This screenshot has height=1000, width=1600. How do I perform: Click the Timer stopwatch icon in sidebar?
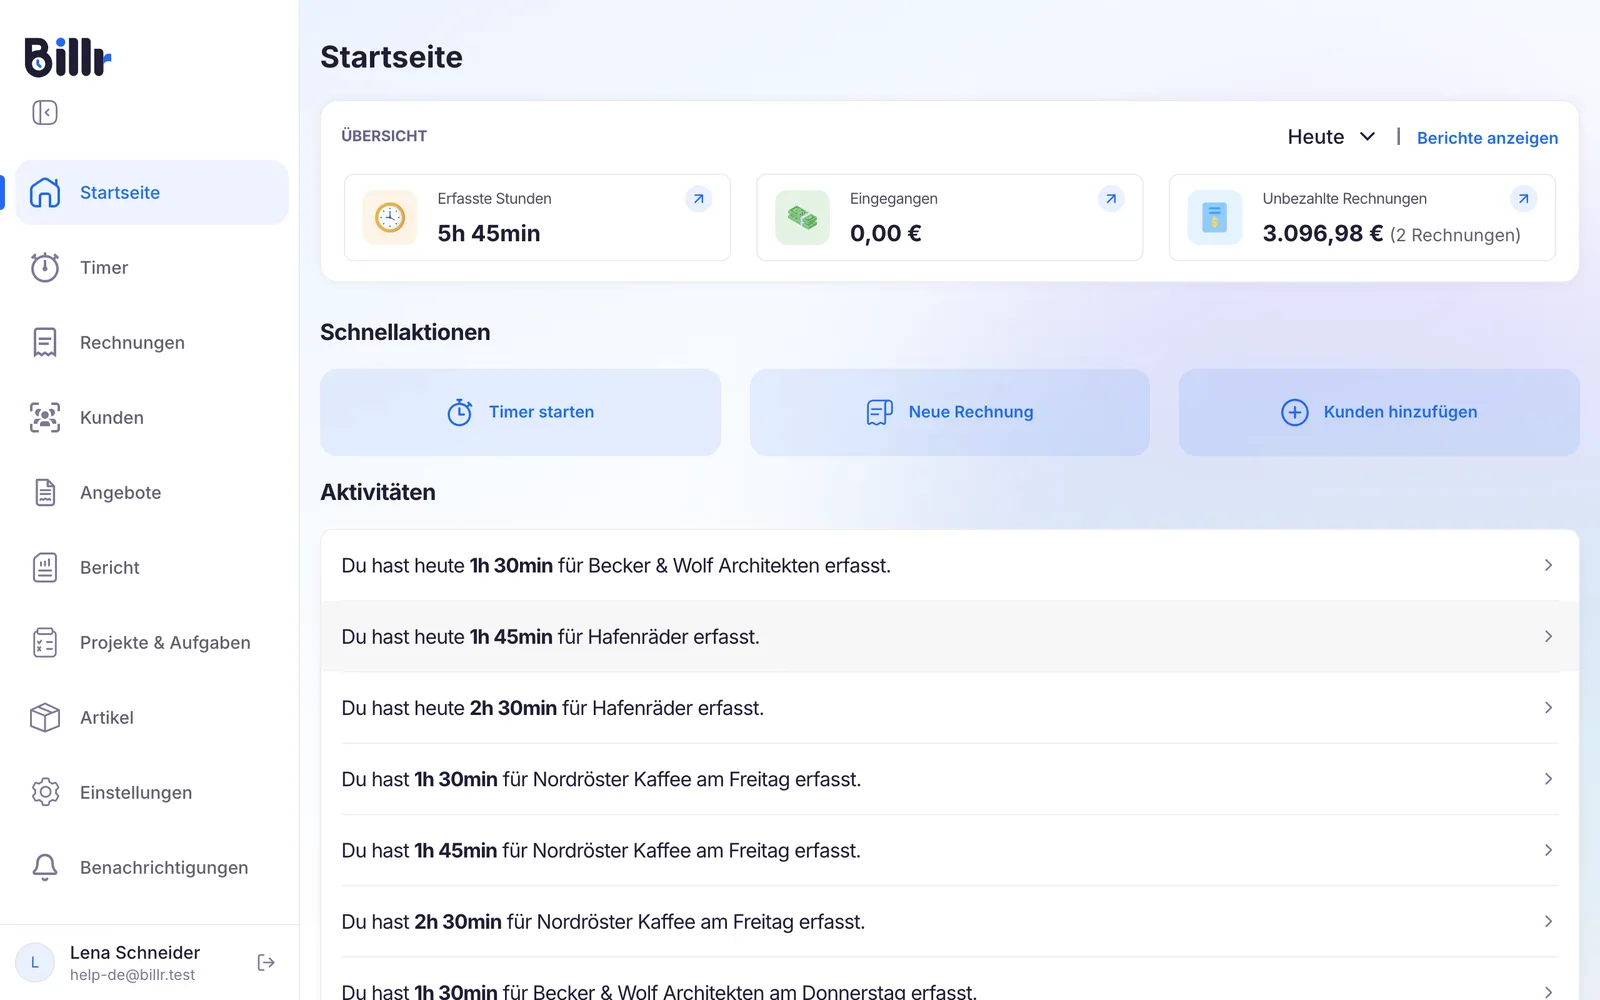(x=45, y=267)
